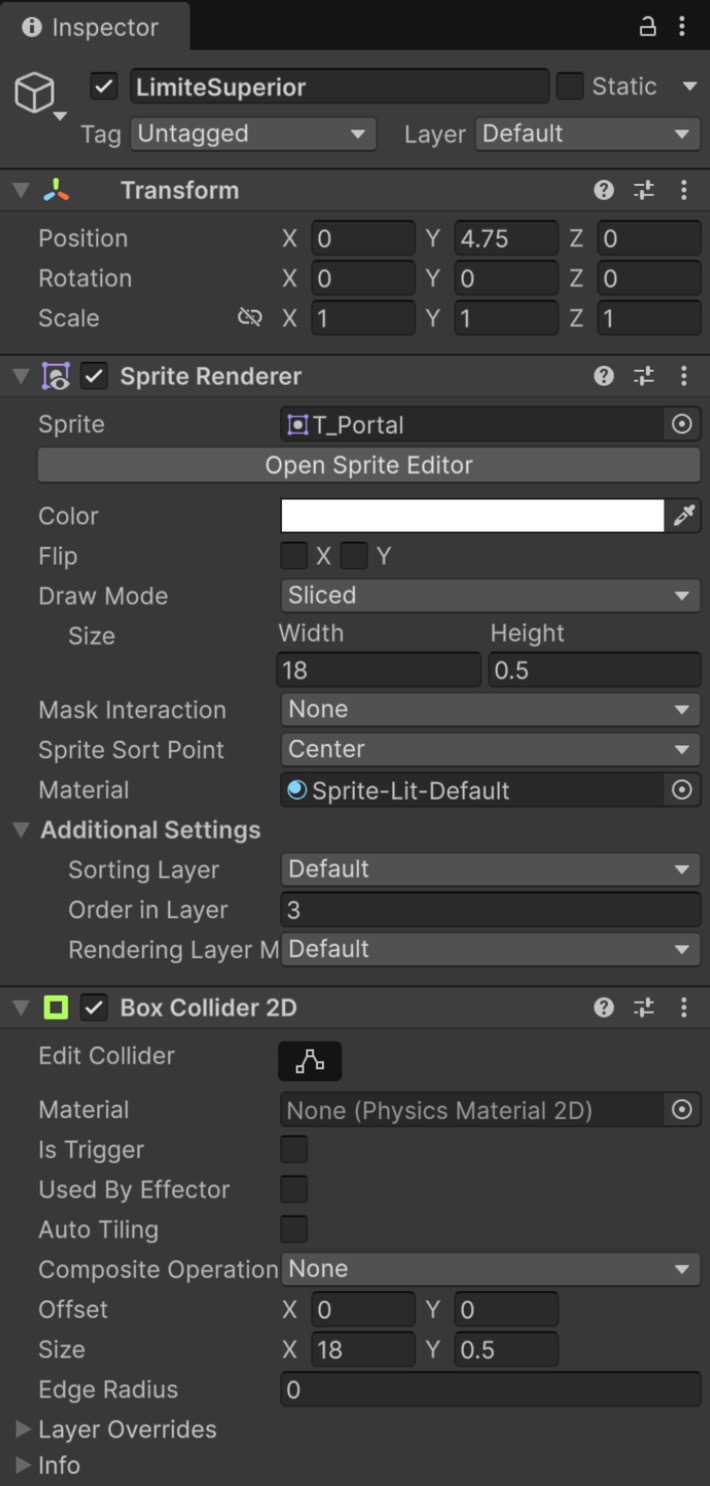This screenshot has height=1486, width=710.
Task: Click the Rotation Z field
Action: click(x=649, y=279)
